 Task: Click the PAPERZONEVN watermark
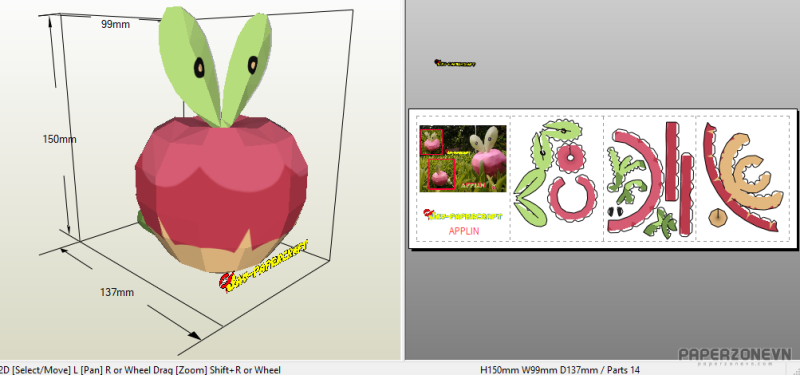(735, 356)
